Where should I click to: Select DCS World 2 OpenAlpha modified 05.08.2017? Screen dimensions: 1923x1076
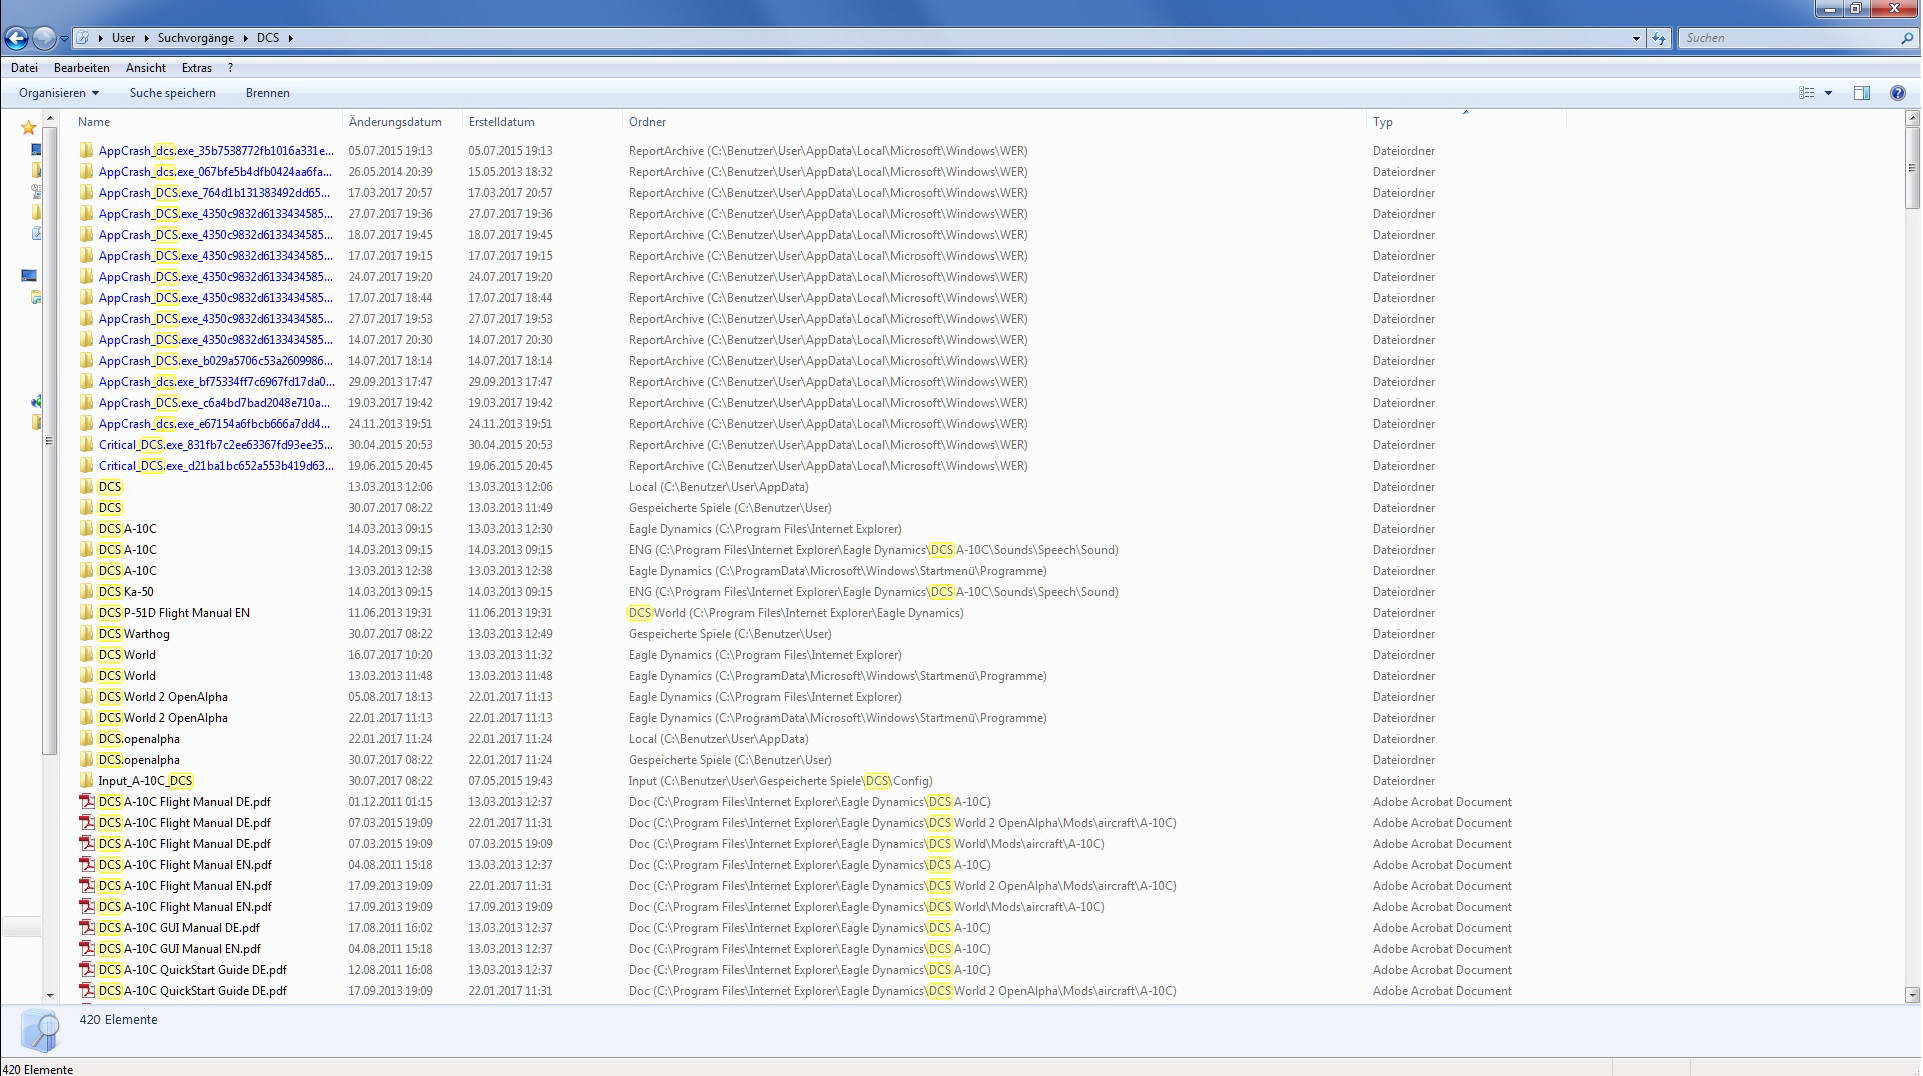[163, 697]
